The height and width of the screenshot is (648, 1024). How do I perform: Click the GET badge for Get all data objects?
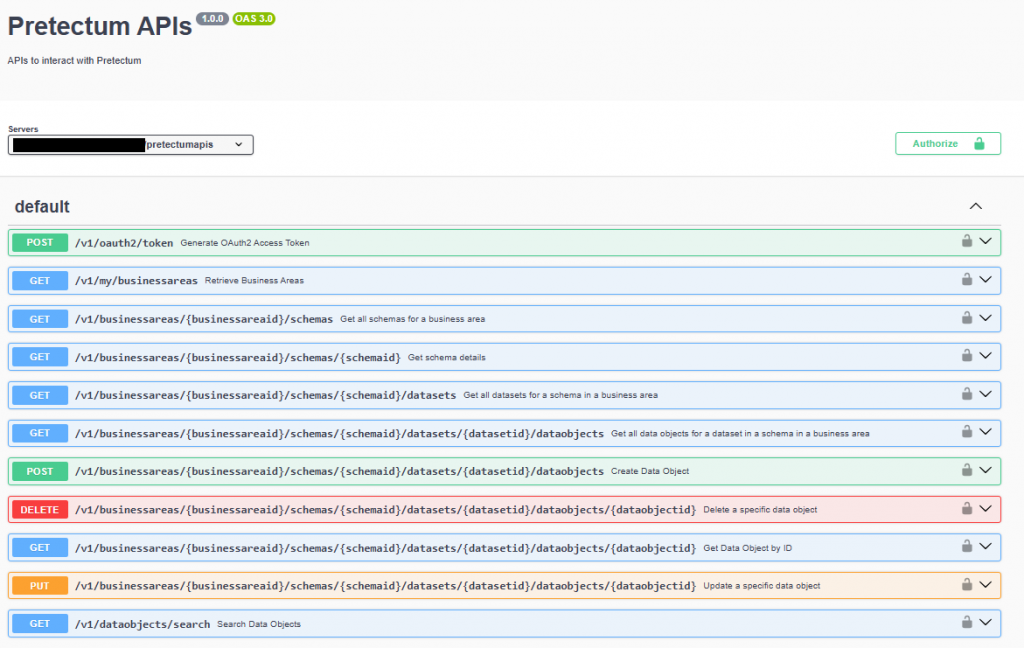click(x=40, y=433)
